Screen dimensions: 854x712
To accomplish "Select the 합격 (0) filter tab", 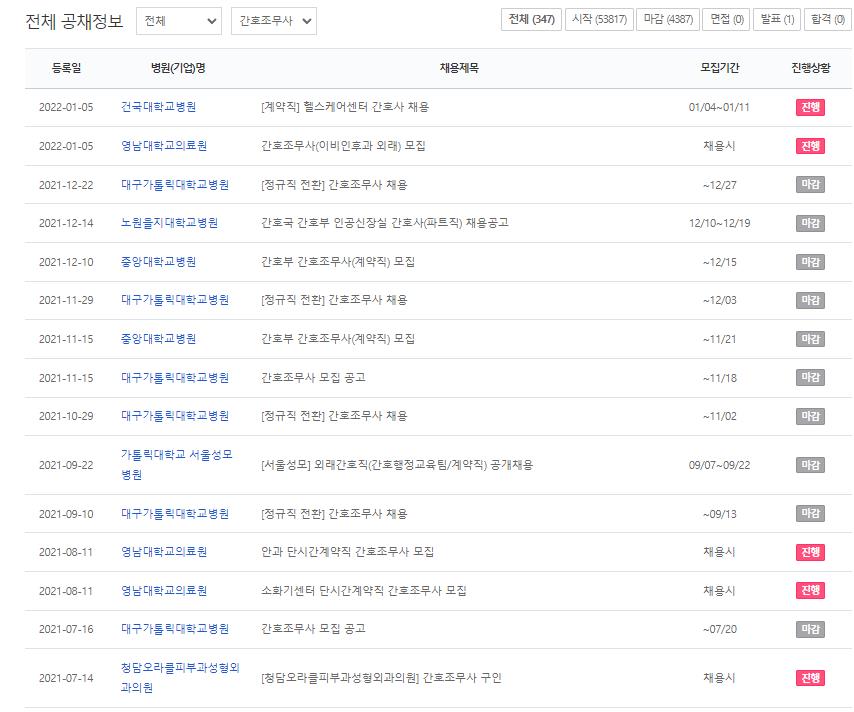I will (828, 20).
